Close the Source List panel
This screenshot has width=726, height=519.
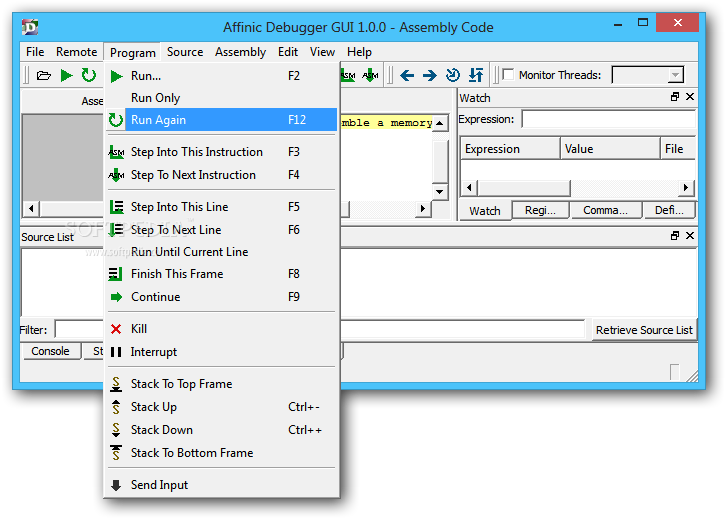(690, 236)
